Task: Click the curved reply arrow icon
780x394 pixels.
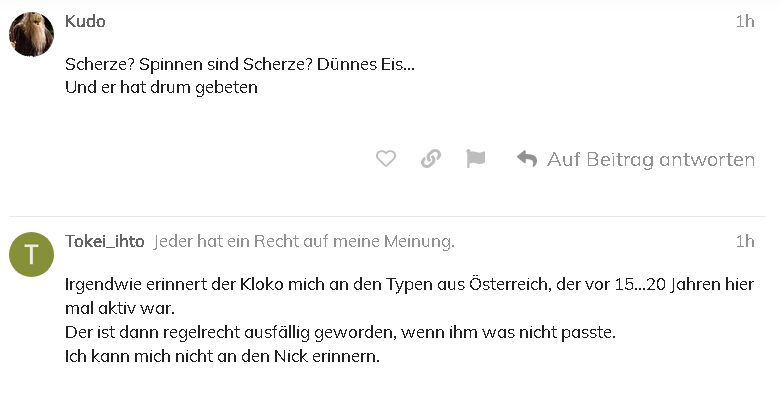Action: tap(527, 159)
